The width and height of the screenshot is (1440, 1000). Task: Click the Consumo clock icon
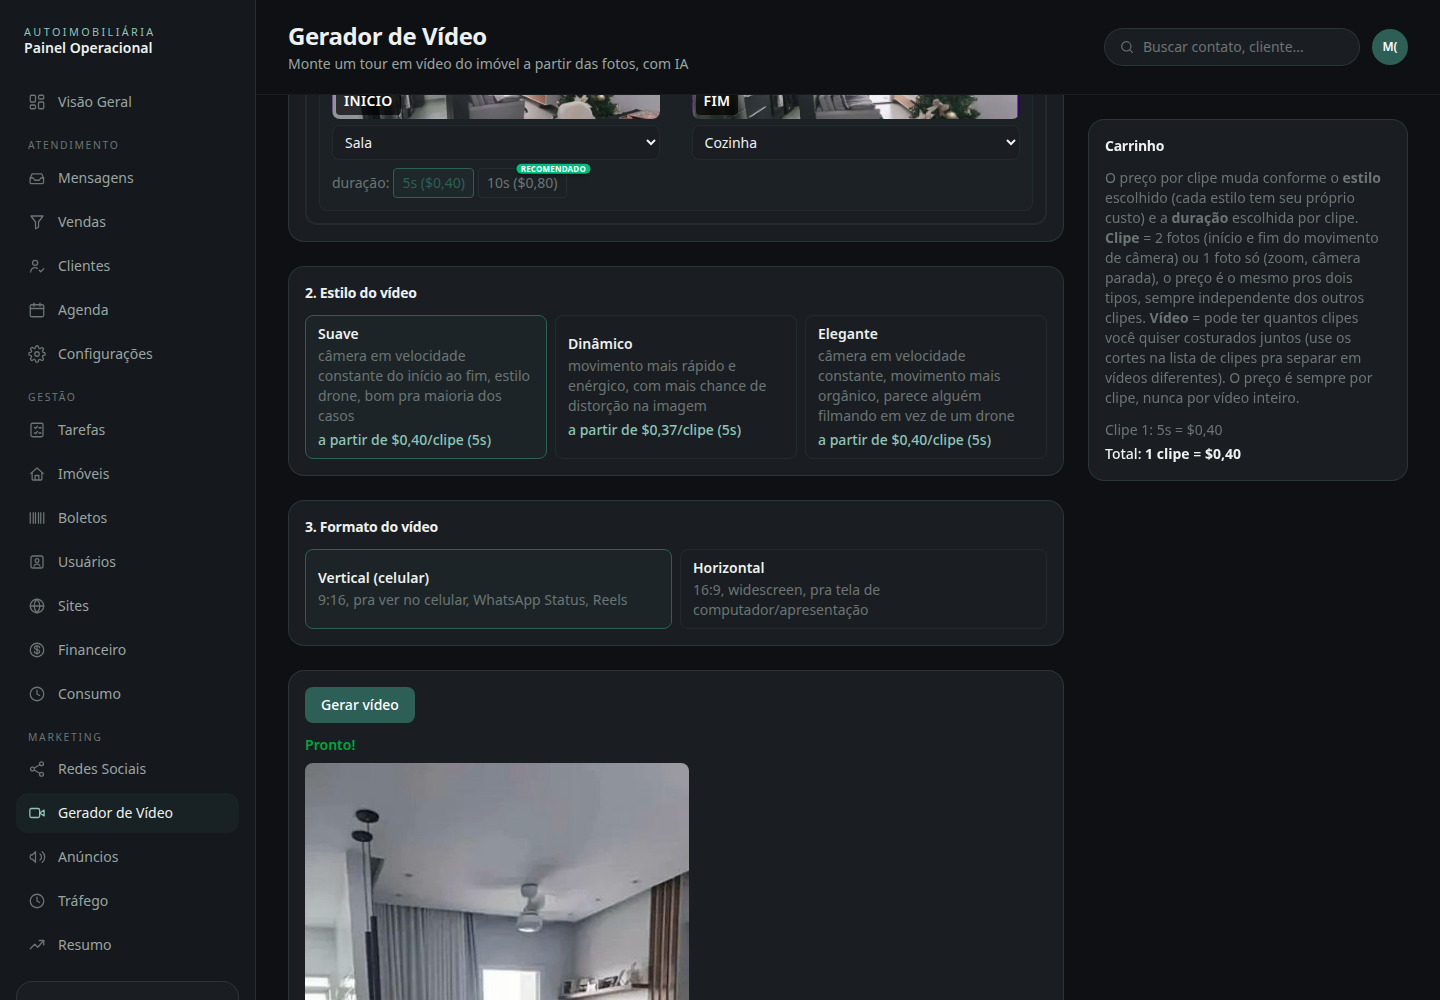[37, 694]
